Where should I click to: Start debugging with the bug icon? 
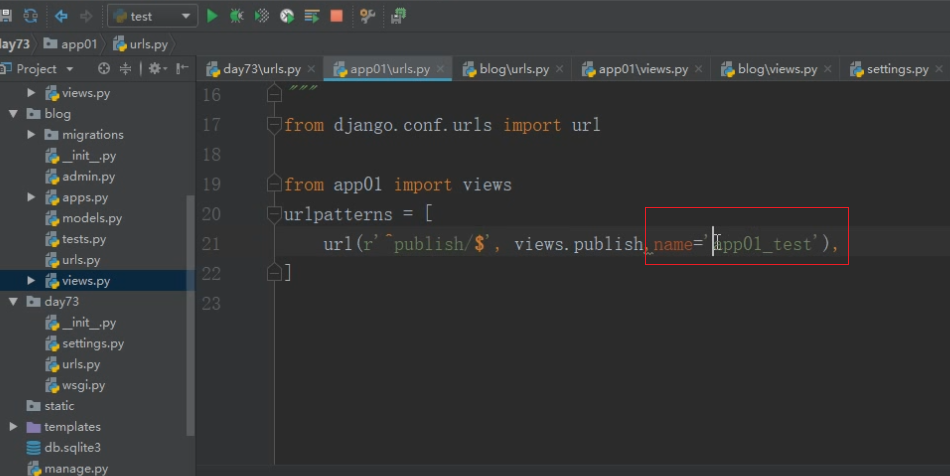[x=237, y=16]
